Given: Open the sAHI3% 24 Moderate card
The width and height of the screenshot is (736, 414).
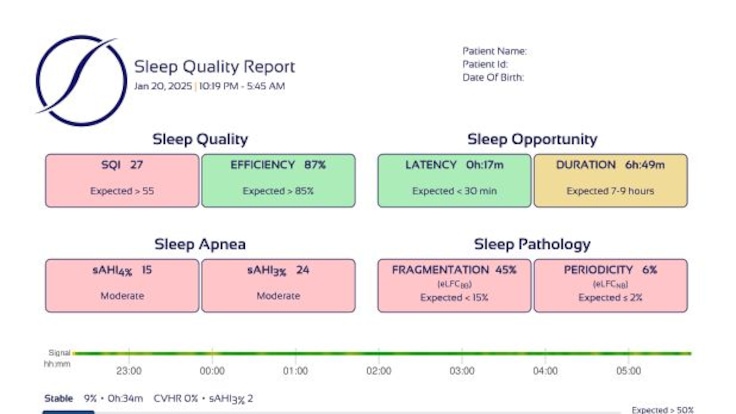Looking at the screenshot, I should 278,285.
